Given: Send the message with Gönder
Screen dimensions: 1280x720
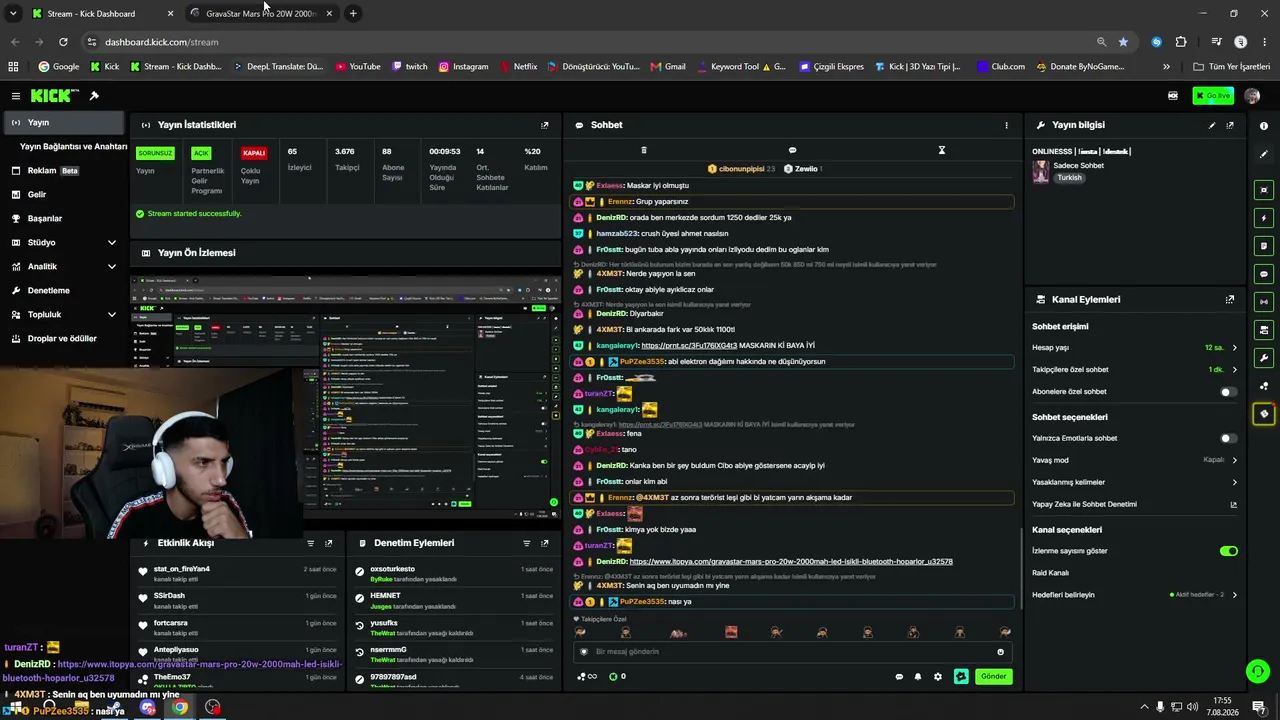Looking at the screenshot, I should coord(993,677).
